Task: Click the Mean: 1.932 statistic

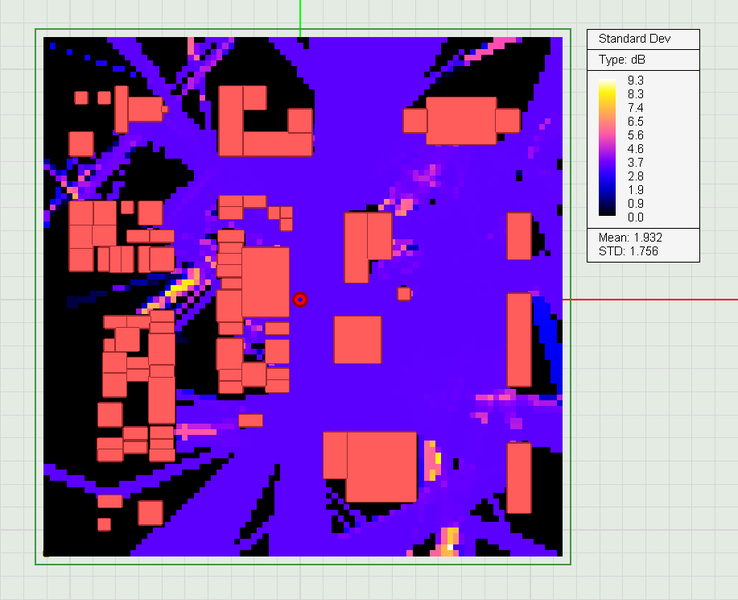Action: point(630,237)
